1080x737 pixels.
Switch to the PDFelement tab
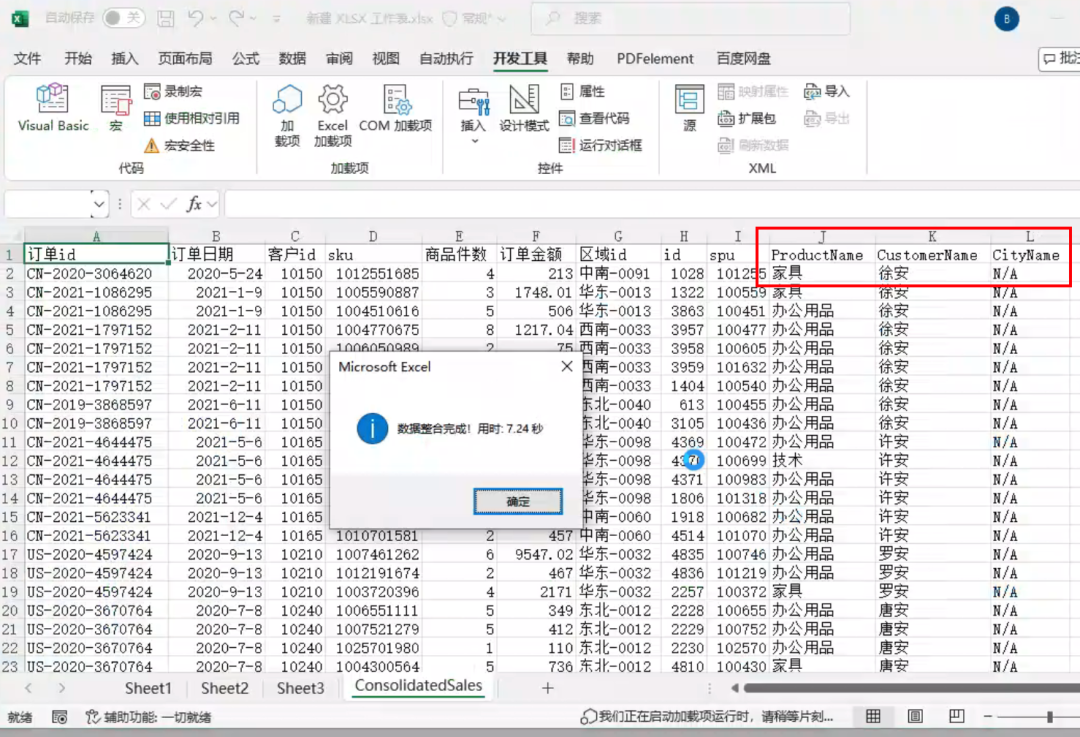[655, 59]
